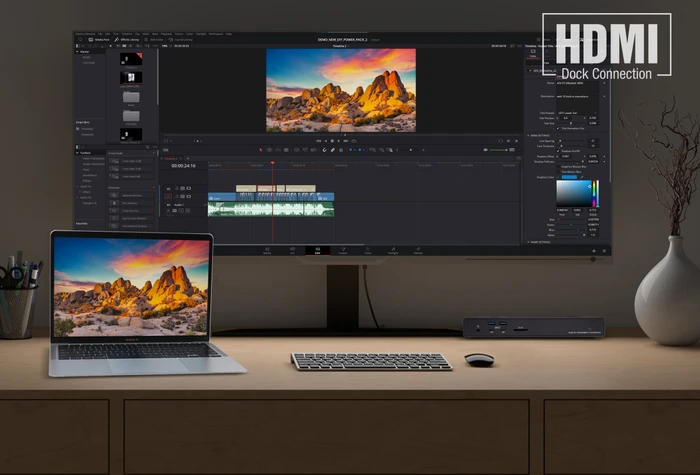
Task: Pick the Blade Edit Mode tool
Action: (x=286, y=150)
